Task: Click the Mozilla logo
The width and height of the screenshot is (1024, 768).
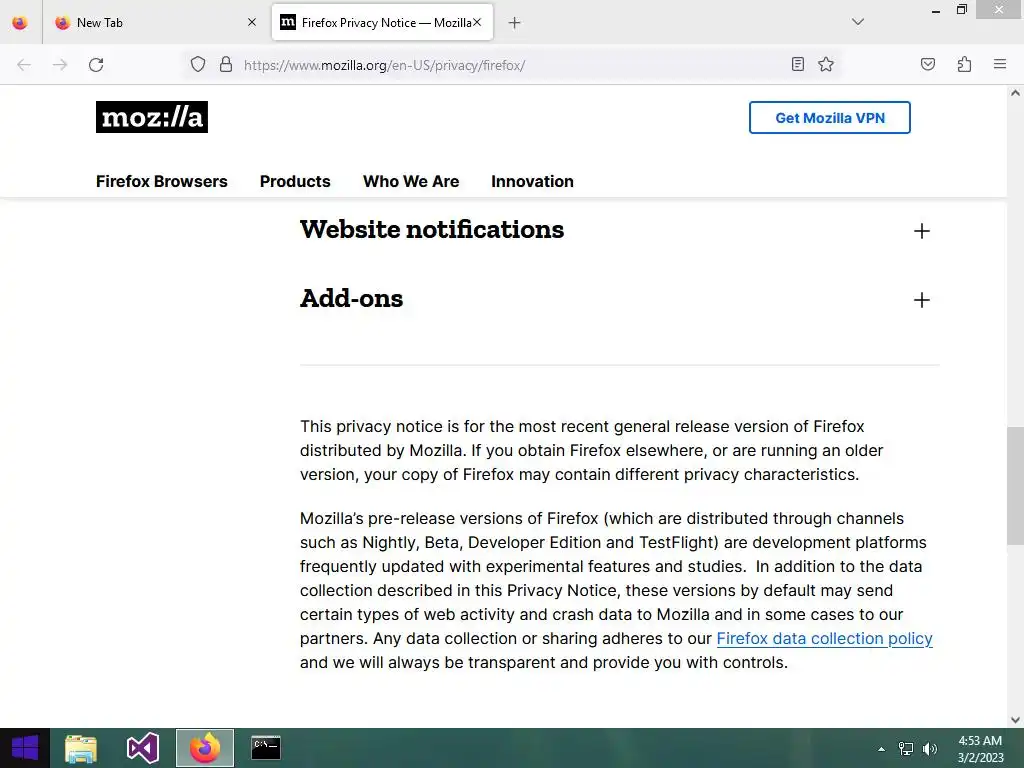Action: coord(152,117)
